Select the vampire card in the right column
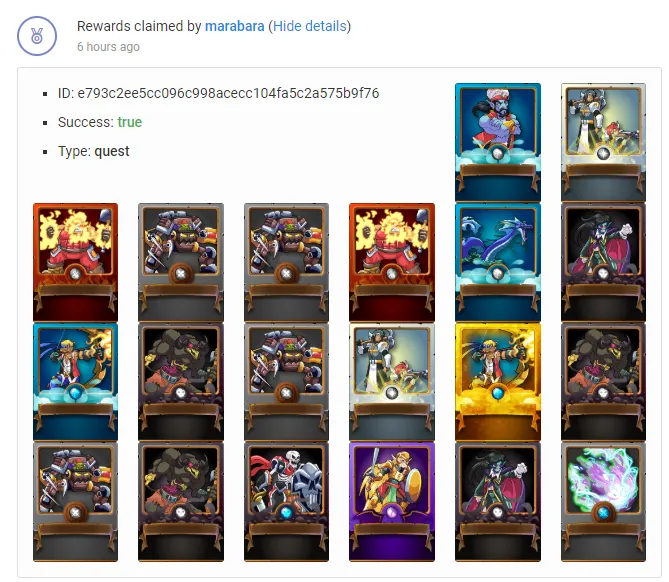The height and width of the screenshot is (582, 669). coord(603,262)
